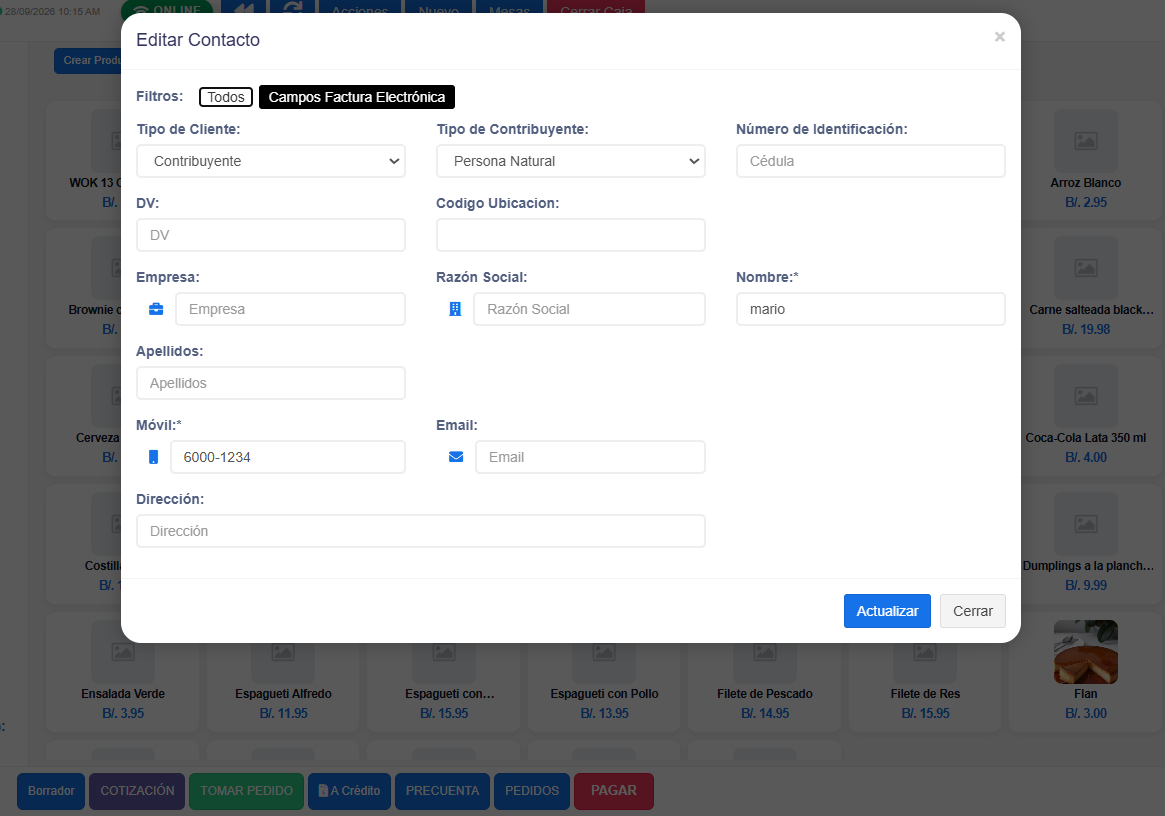Click the Espagueti con Pollo product name
This screenshot has height=816, width=1165.
click(x=604, y=693)
